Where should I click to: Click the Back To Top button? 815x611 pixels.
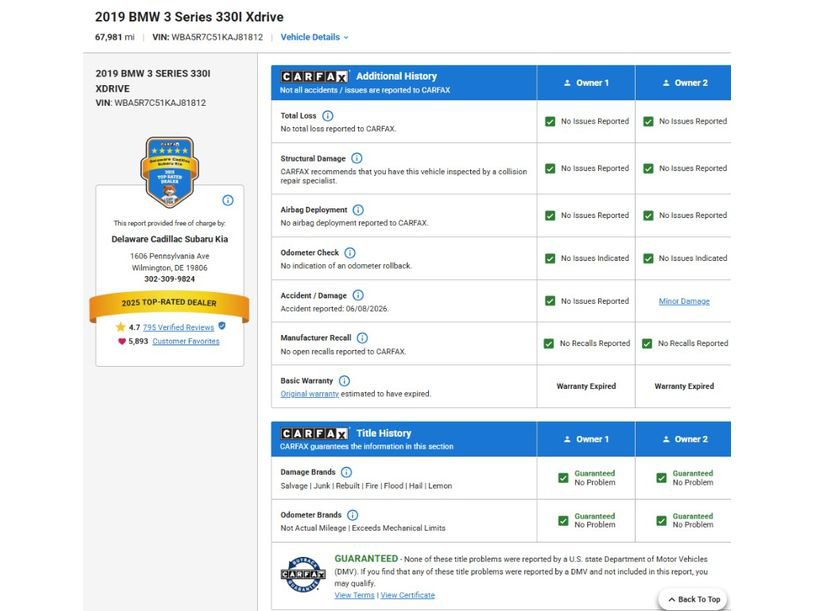(693, 599)
